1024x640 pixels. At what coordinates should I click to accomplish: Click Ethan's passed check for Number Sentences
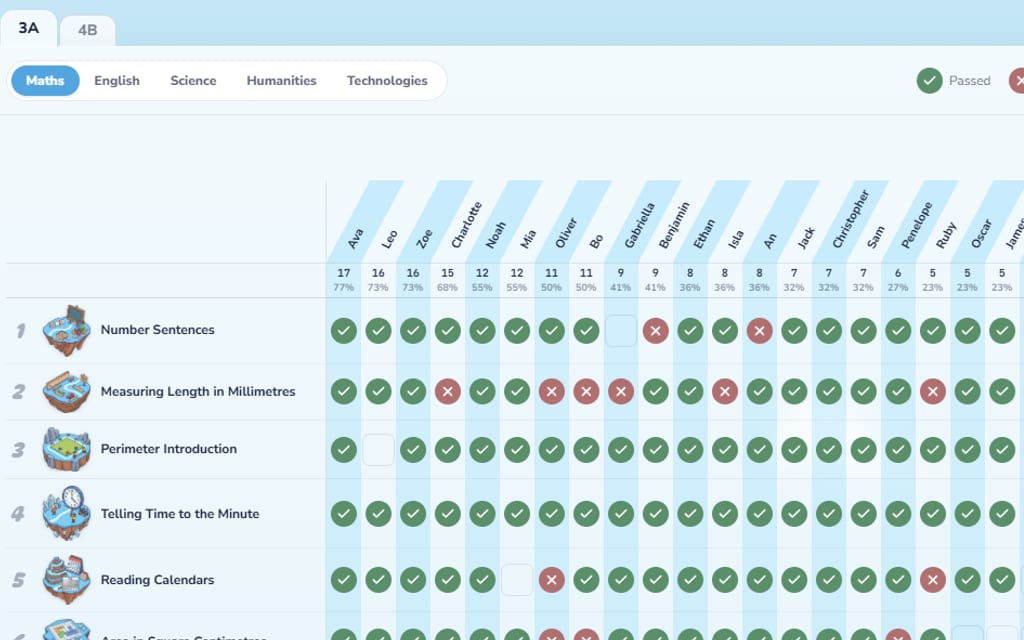[690, 330]
